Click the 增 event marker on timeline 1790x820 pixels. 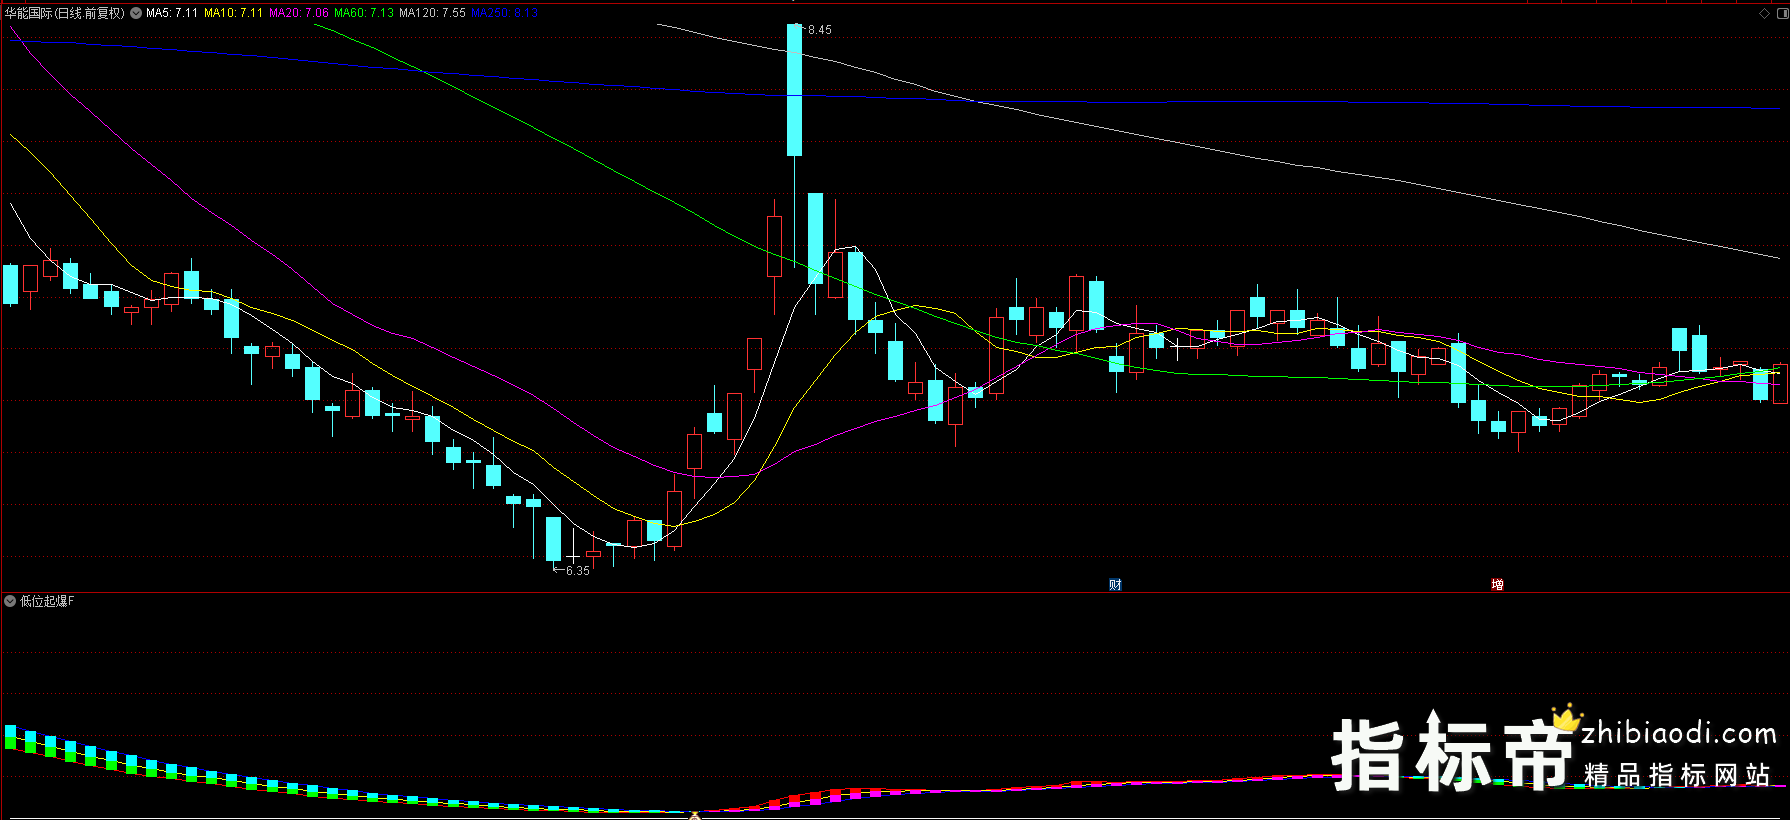tap(1497, 584)
